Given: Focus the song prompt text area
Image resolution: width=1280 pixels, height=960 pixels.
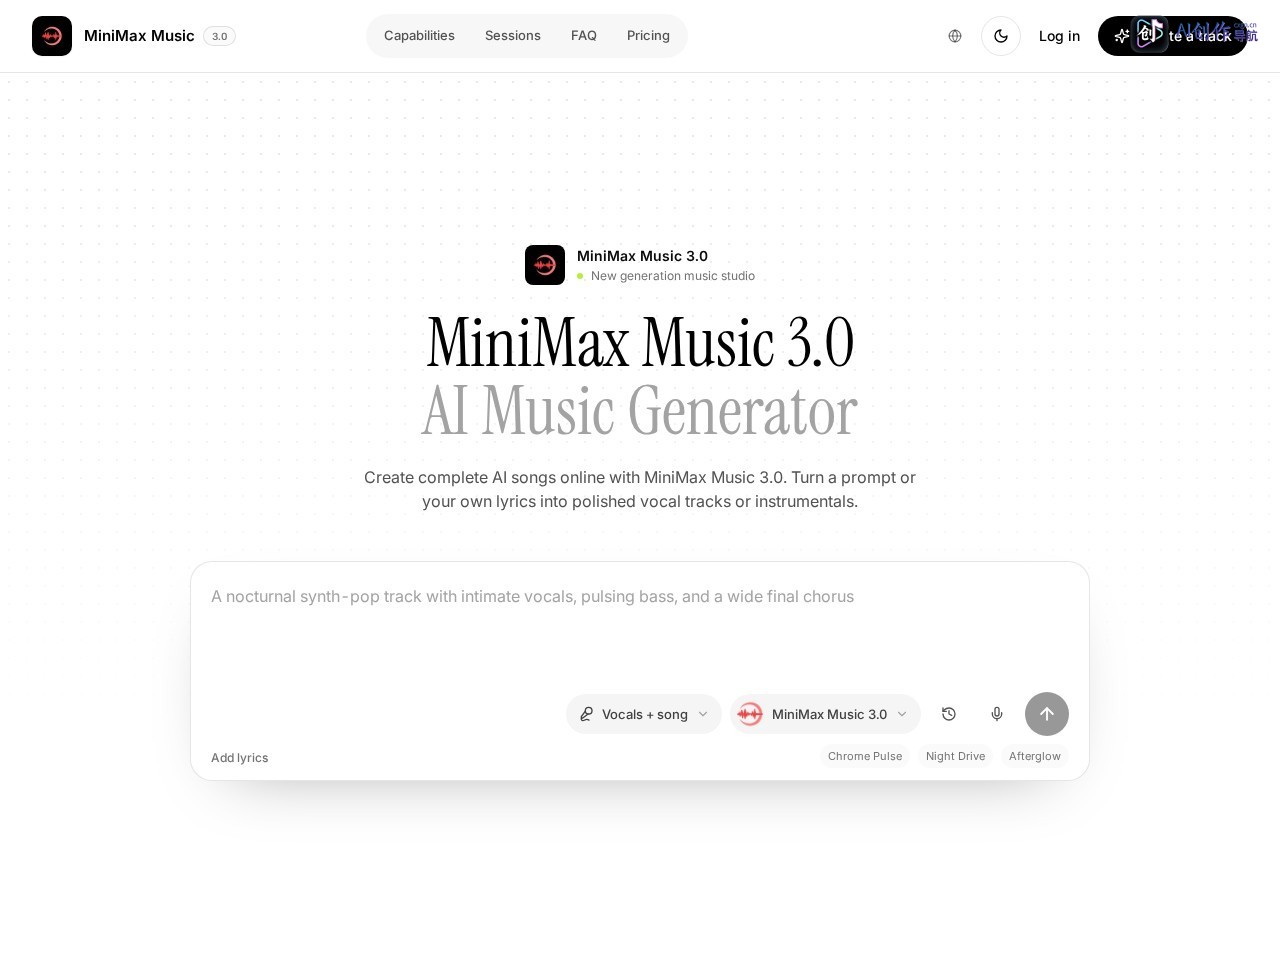Looking at the screenshot, I should (640, 625).
